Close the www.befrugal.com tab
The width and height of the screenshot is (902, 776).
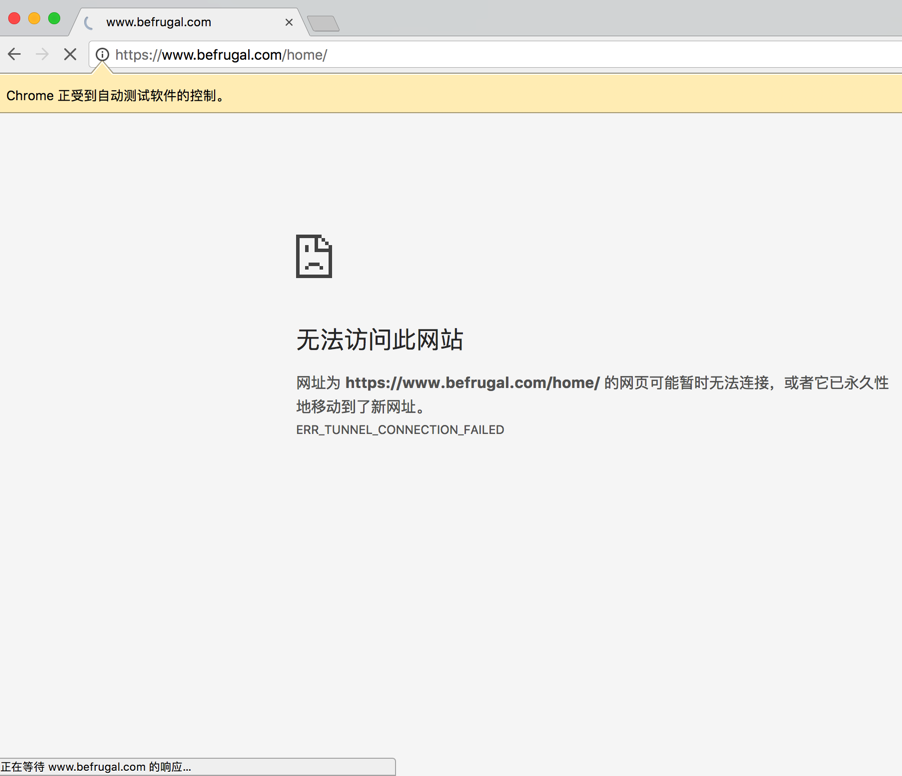(x=289, y=22)
